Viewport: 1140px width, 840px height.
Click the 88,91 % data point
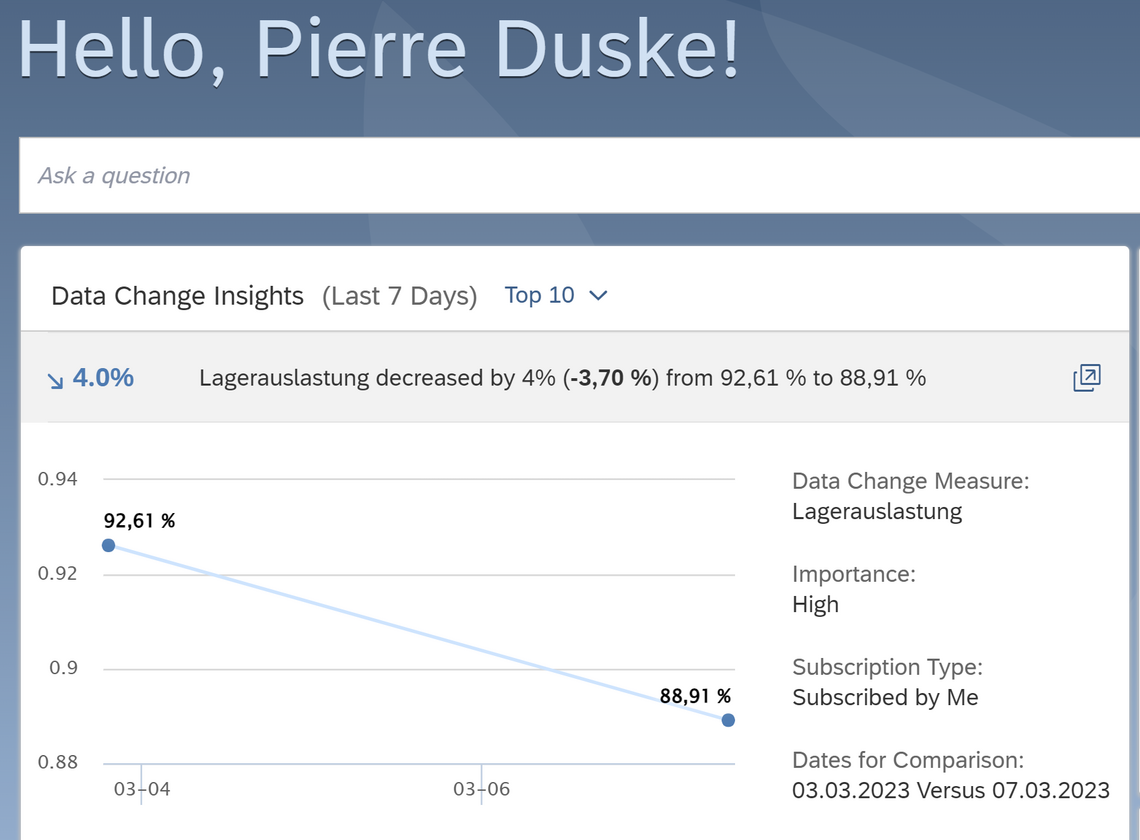[728, 720]
